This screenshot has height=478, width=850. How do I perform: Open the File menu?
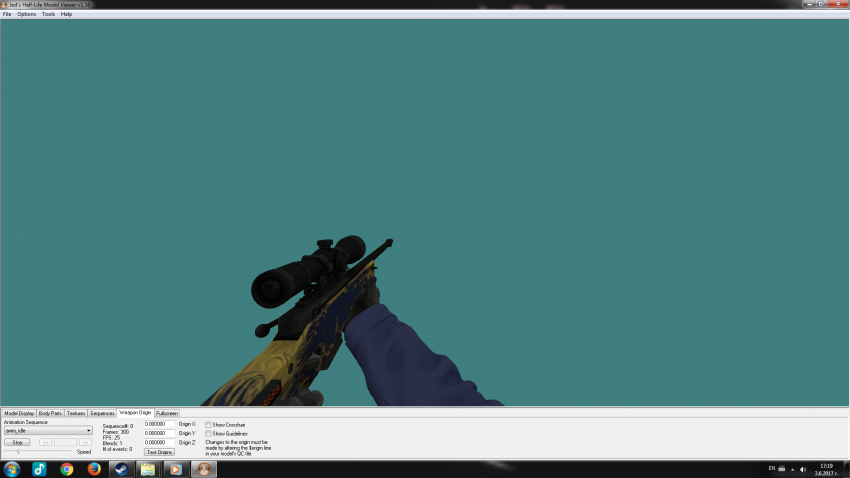pyautogui.click(x=7, y=14)
